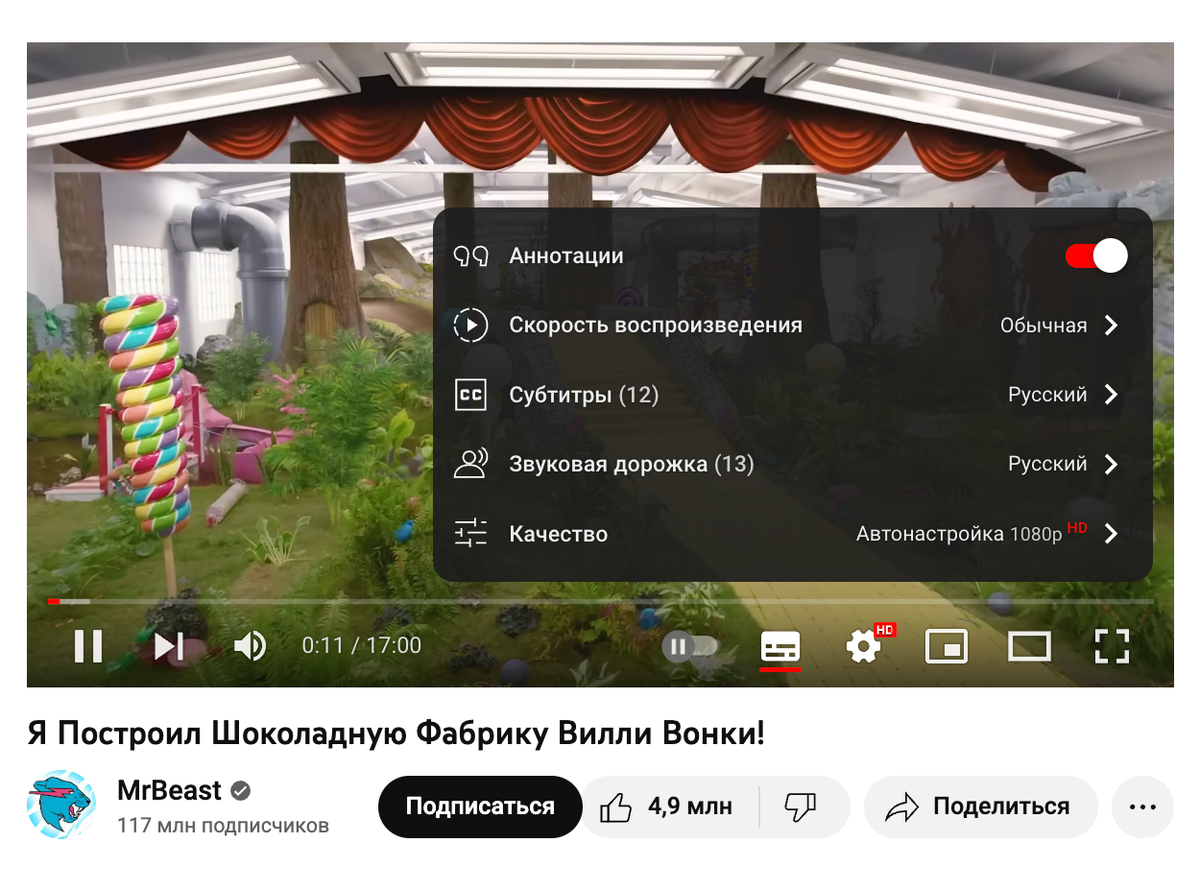Mute the volume speaker icon
Screen dimensions: 1200x893
(249, 646)
